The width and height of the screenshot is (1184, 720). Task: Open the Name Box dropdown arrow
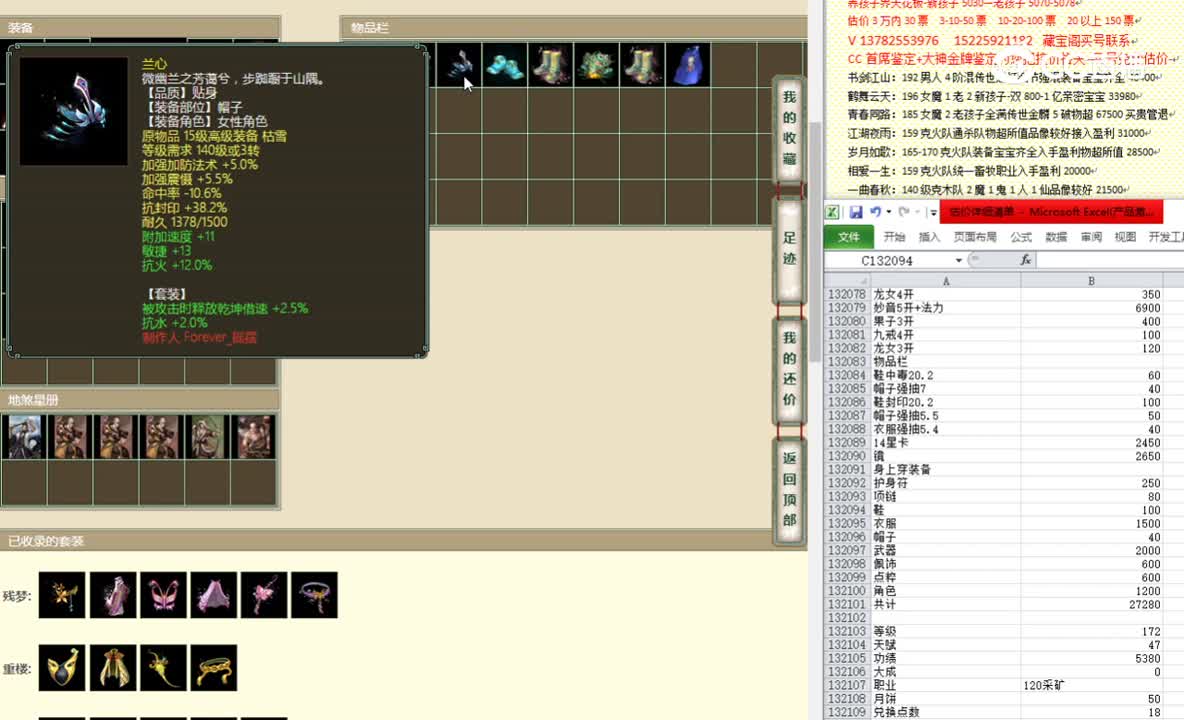pos(959,260)
